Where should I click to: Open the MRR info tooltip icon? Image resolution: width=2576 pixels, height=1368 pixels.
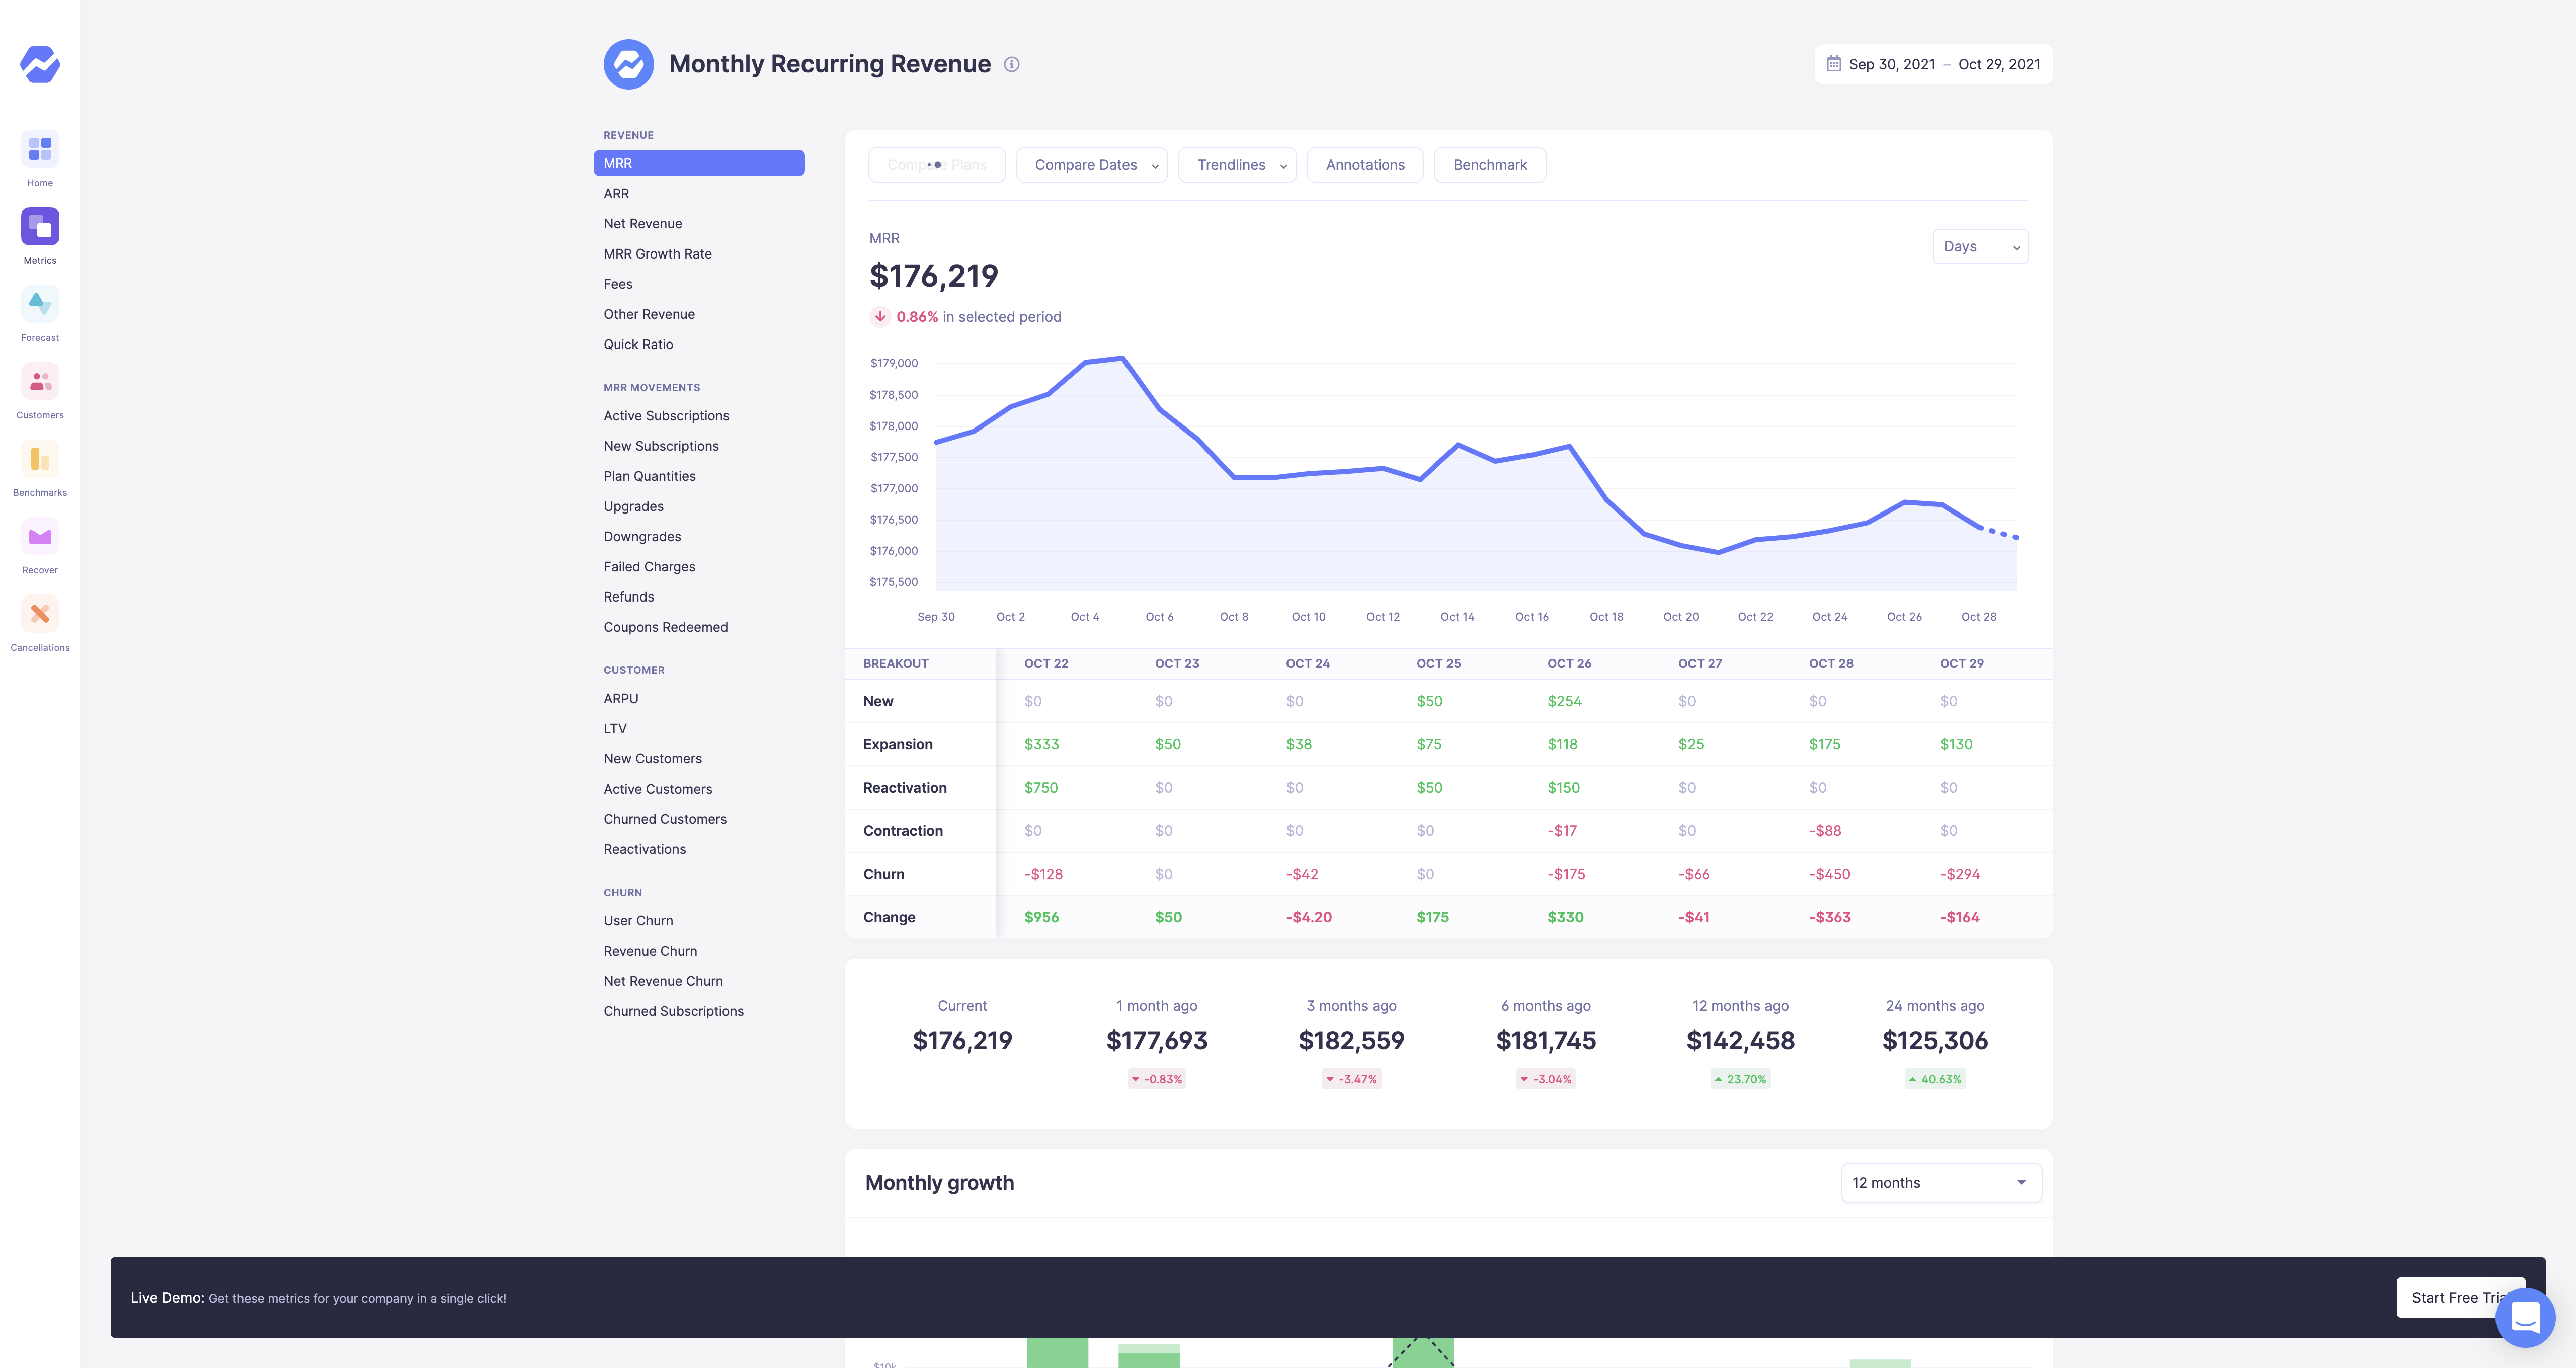[1013, 64]
